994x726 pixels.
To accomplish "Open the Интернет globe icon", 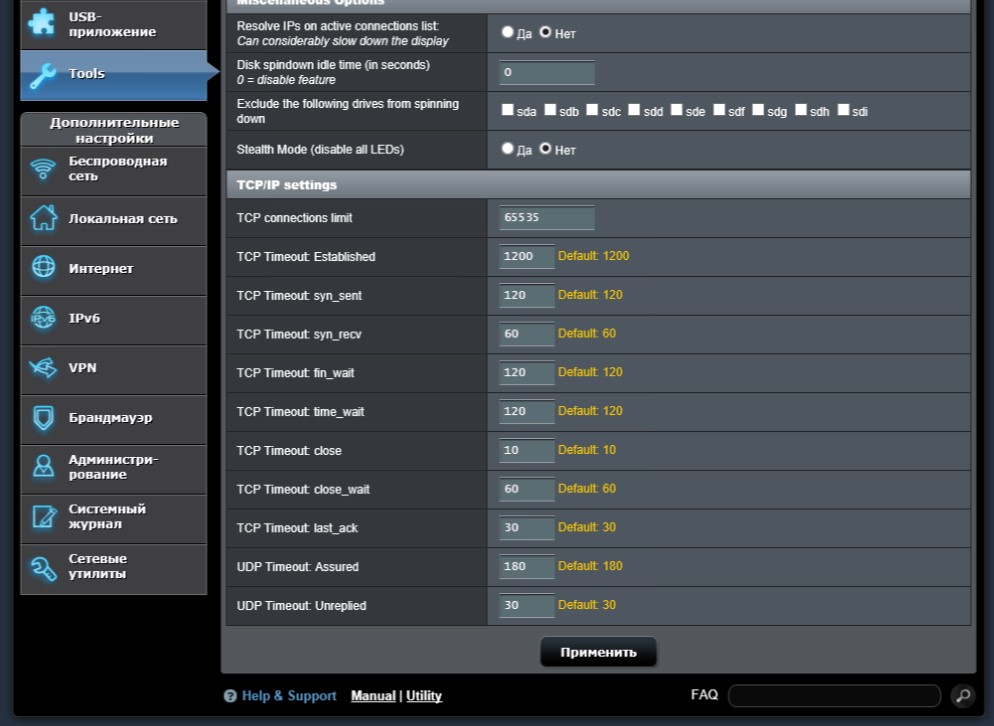I will pos(43,268).
